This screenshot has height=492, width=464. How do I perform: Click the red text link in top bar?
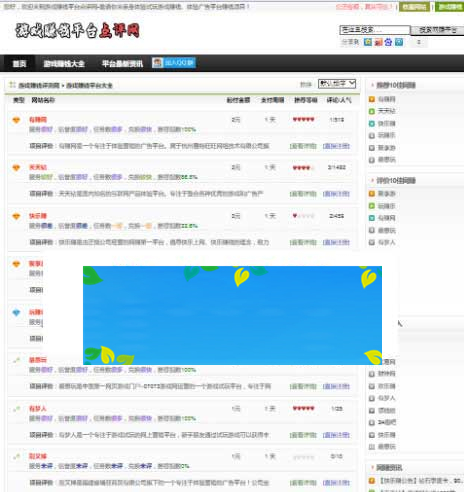pyautogui.click(x=364, y=7)
